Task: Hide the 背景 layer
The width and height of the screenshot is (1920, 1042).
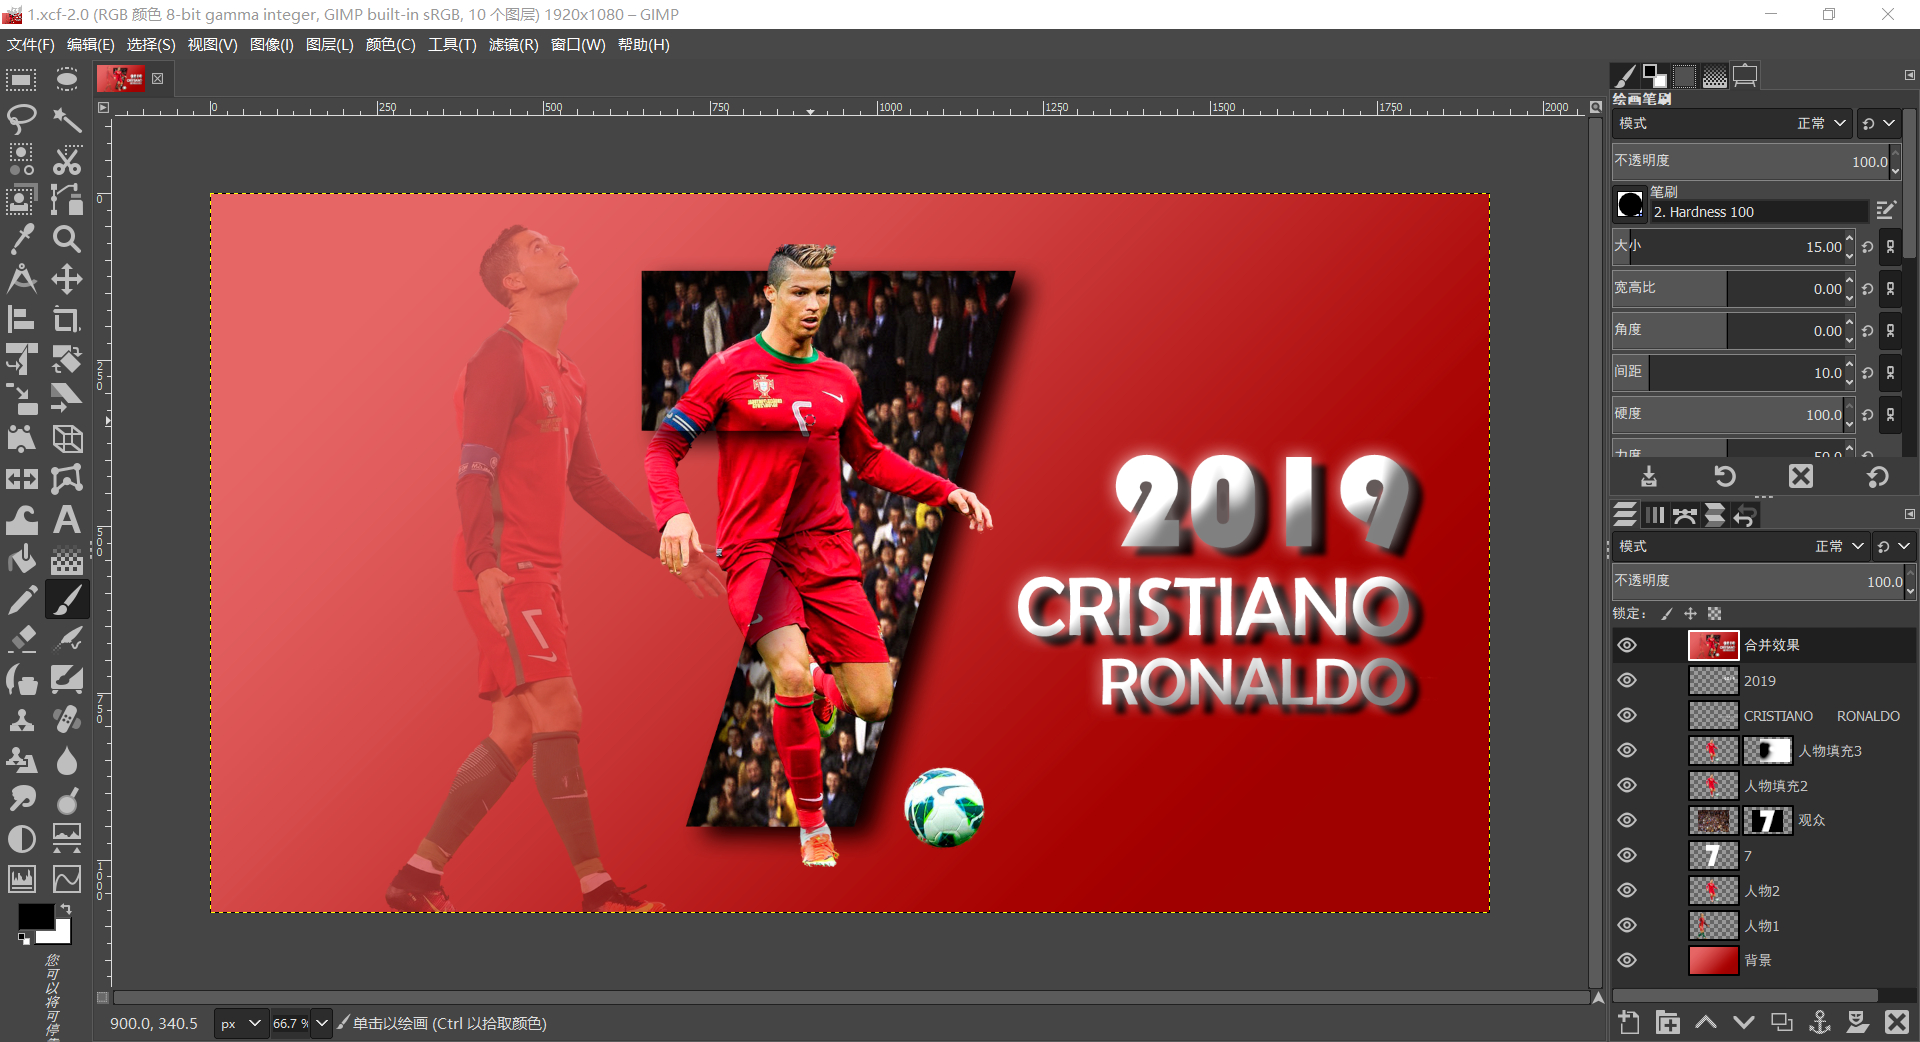Action: [1628, 960]
